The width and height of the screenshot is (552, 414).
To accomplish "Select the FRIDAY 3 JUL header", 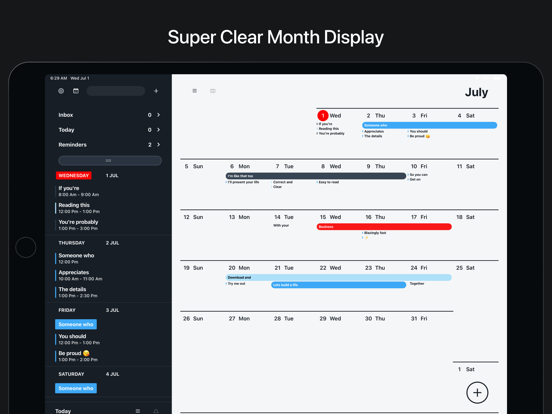I will coord(89,310).
